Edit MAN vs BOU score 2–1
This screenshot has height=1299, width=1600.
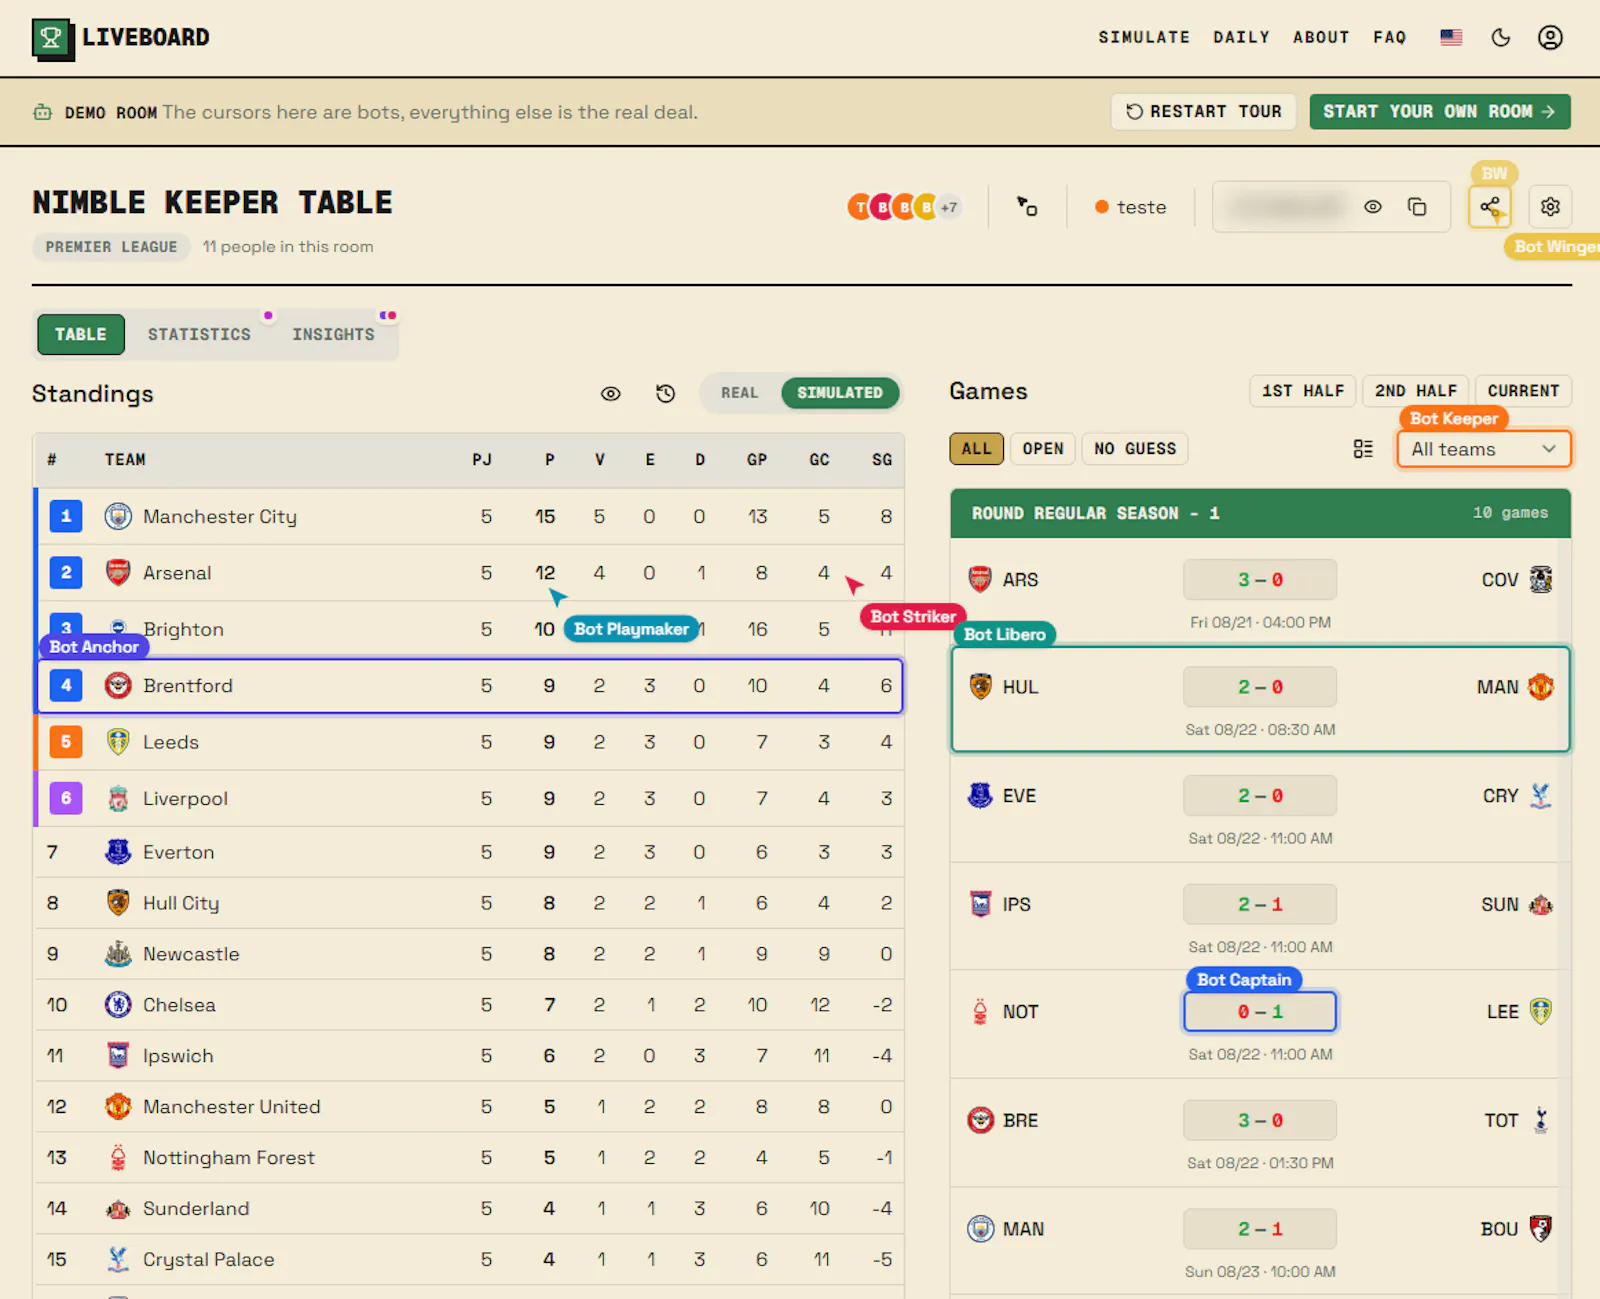1260,1229
